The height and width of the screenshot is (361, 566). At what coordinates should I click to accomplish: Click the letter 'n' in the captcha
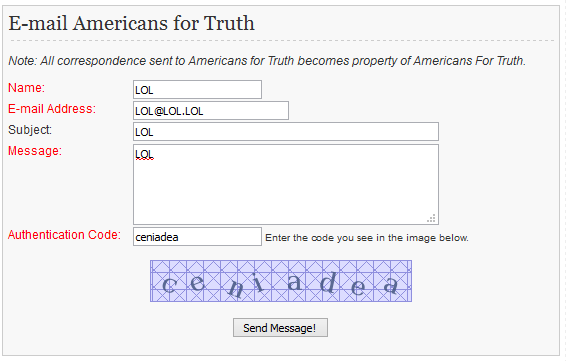coord(236,288)
